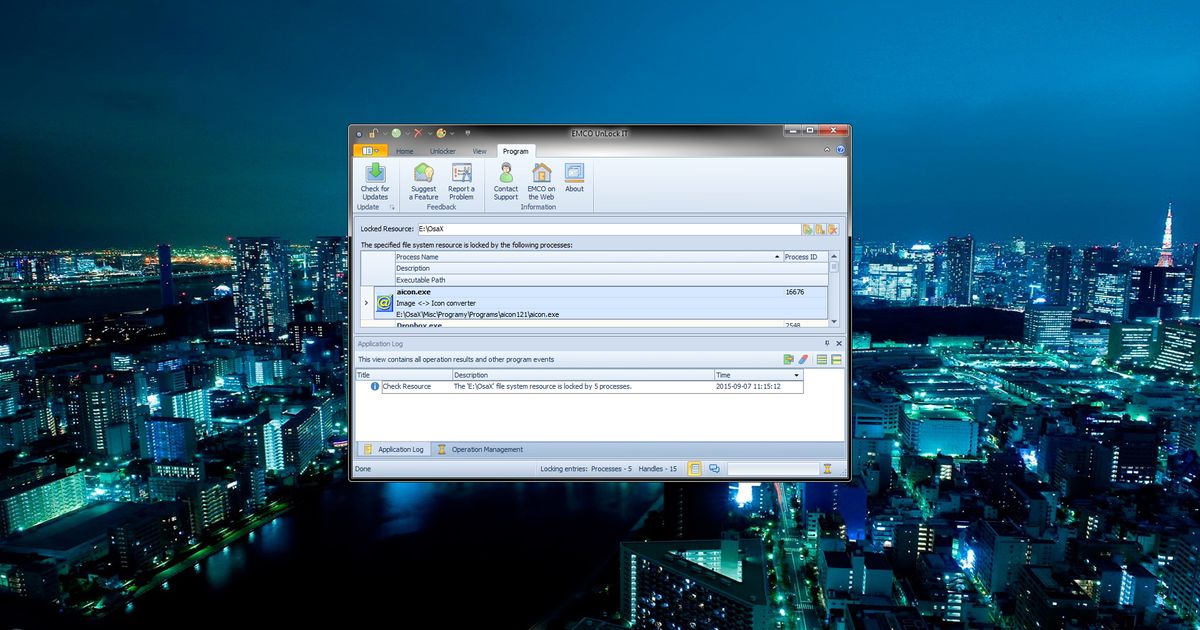The image size is (1200, 630).
Task: Toggle the detailed list view in the log toolbar
Action: [823, 360]
